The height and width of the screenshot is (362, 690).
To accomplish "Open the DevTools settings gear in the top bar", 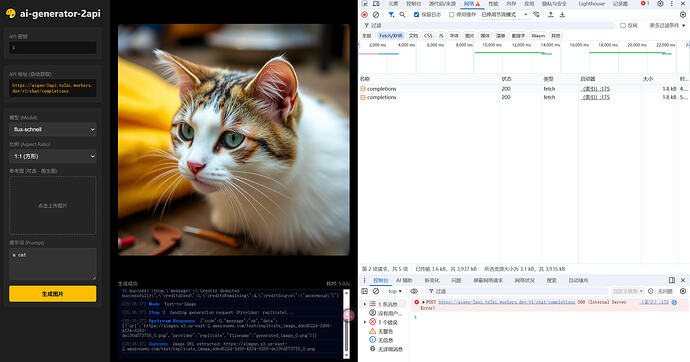I will [661, 4].
